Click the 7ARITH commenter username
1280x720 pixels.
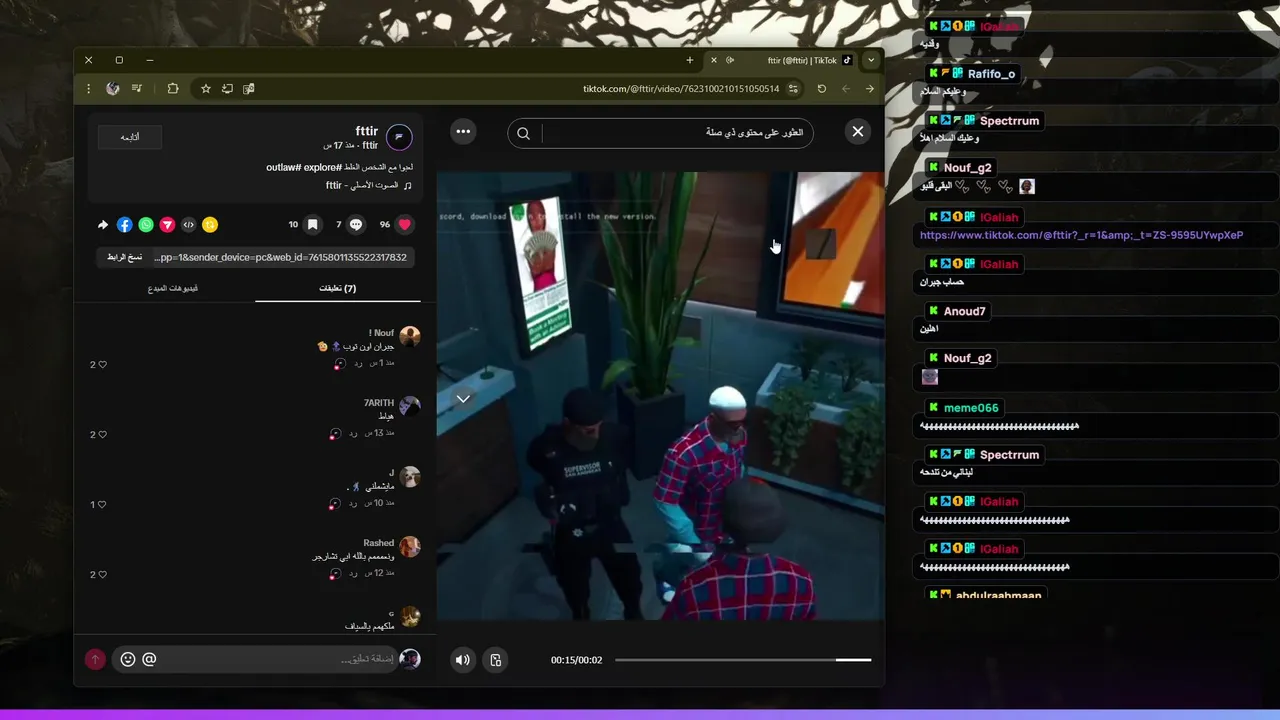(379, 403)
